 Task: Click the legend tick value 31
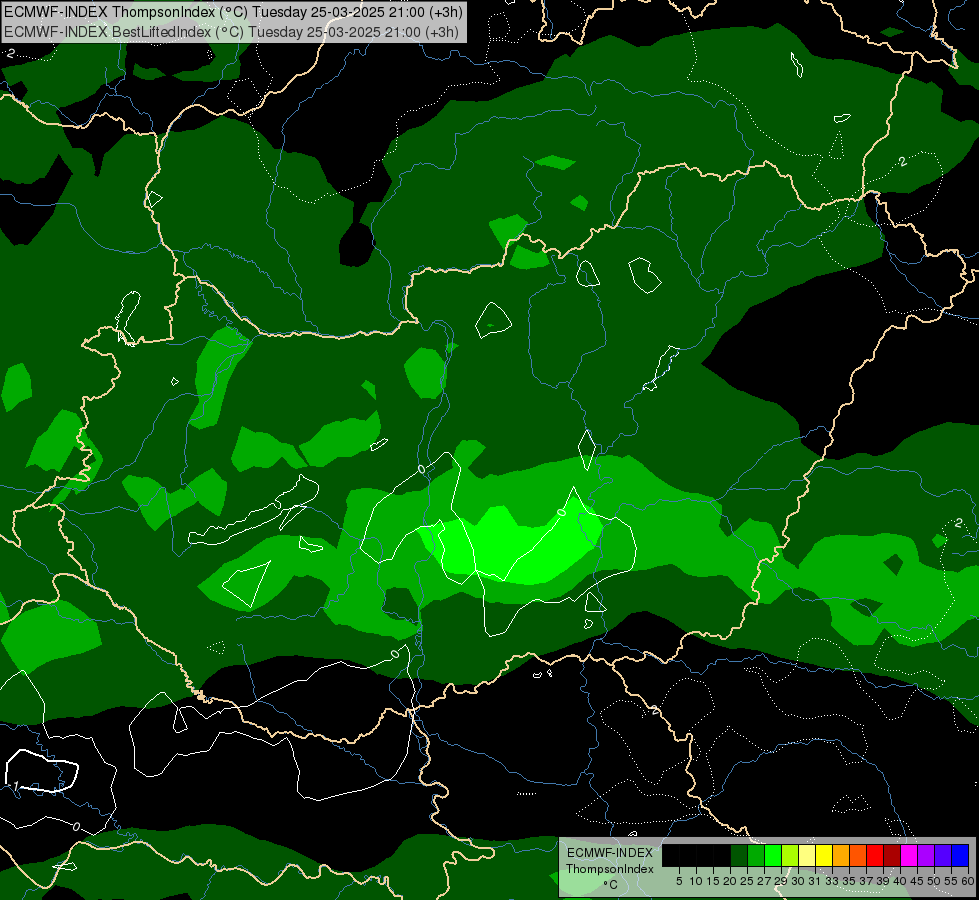pos(815,881)
